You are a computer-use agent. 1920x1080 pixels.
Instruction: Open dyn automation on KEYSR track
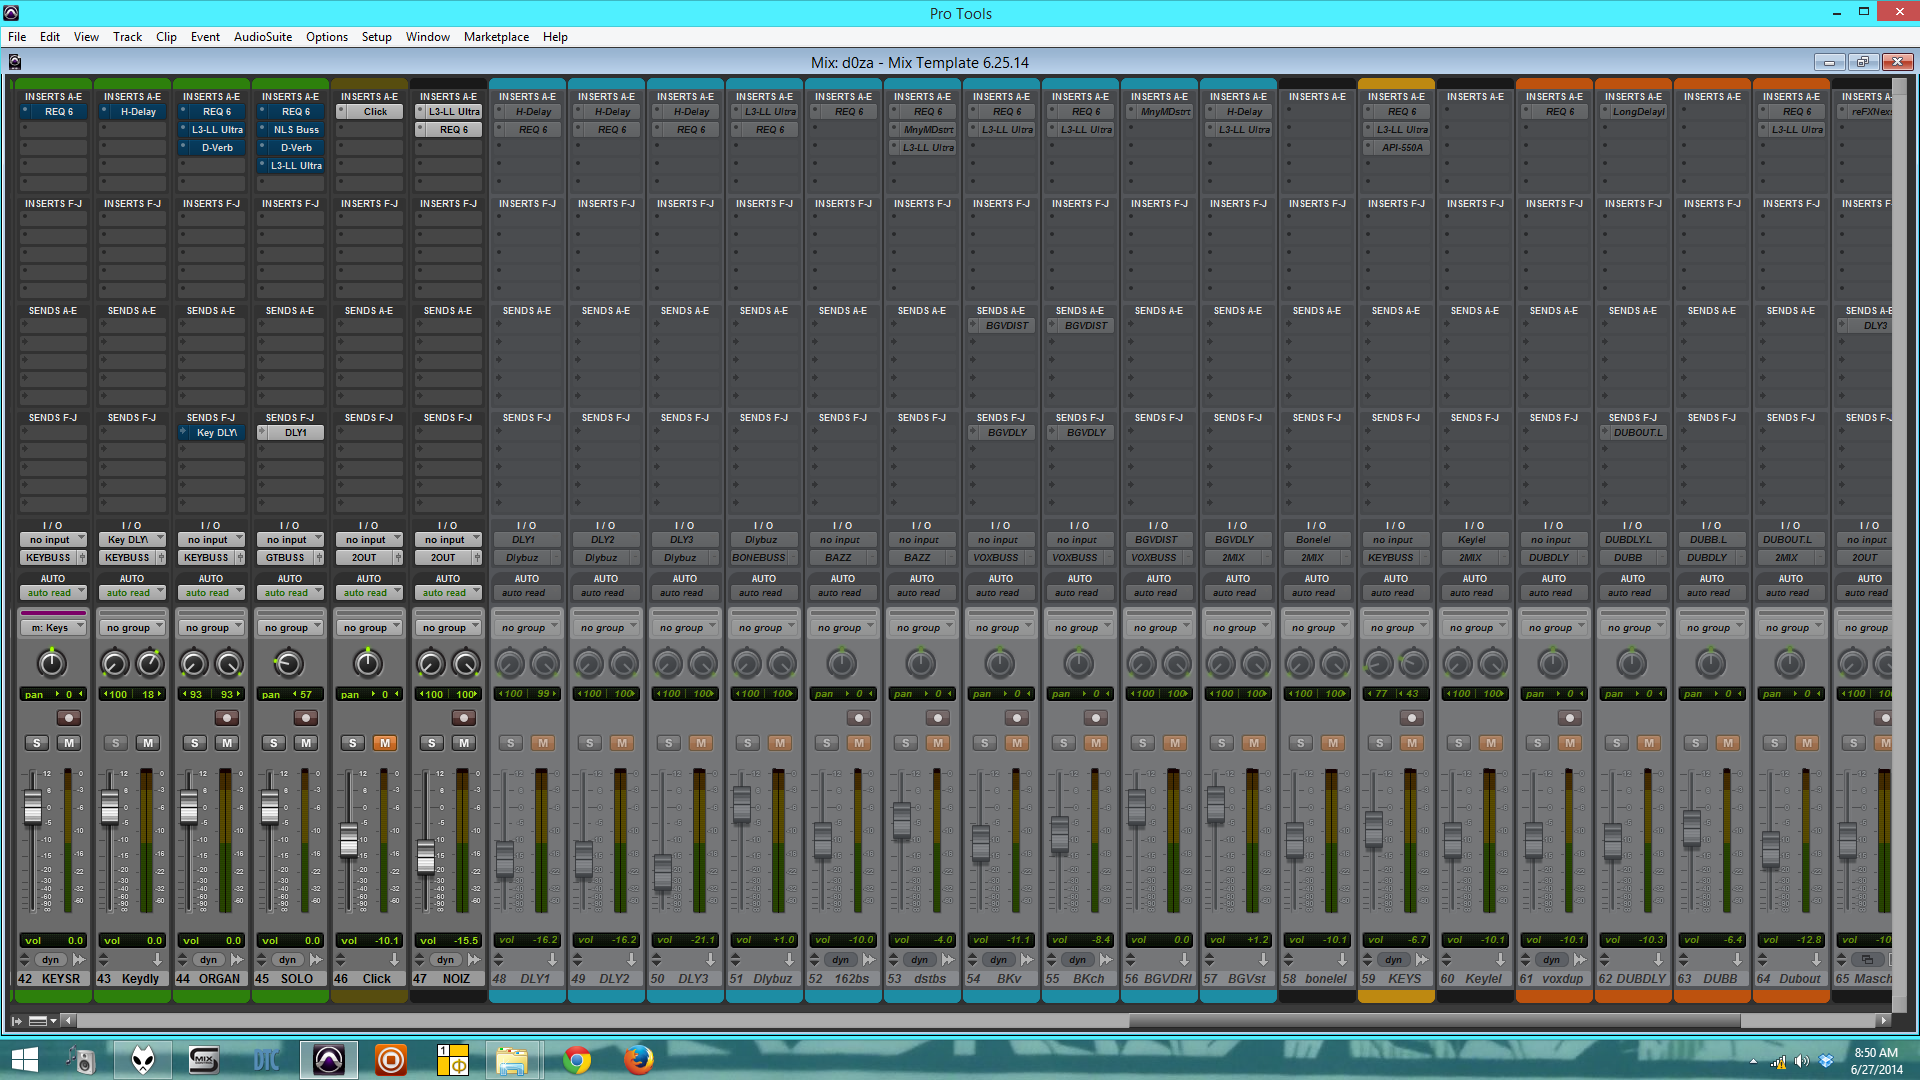tap(50, 959)
